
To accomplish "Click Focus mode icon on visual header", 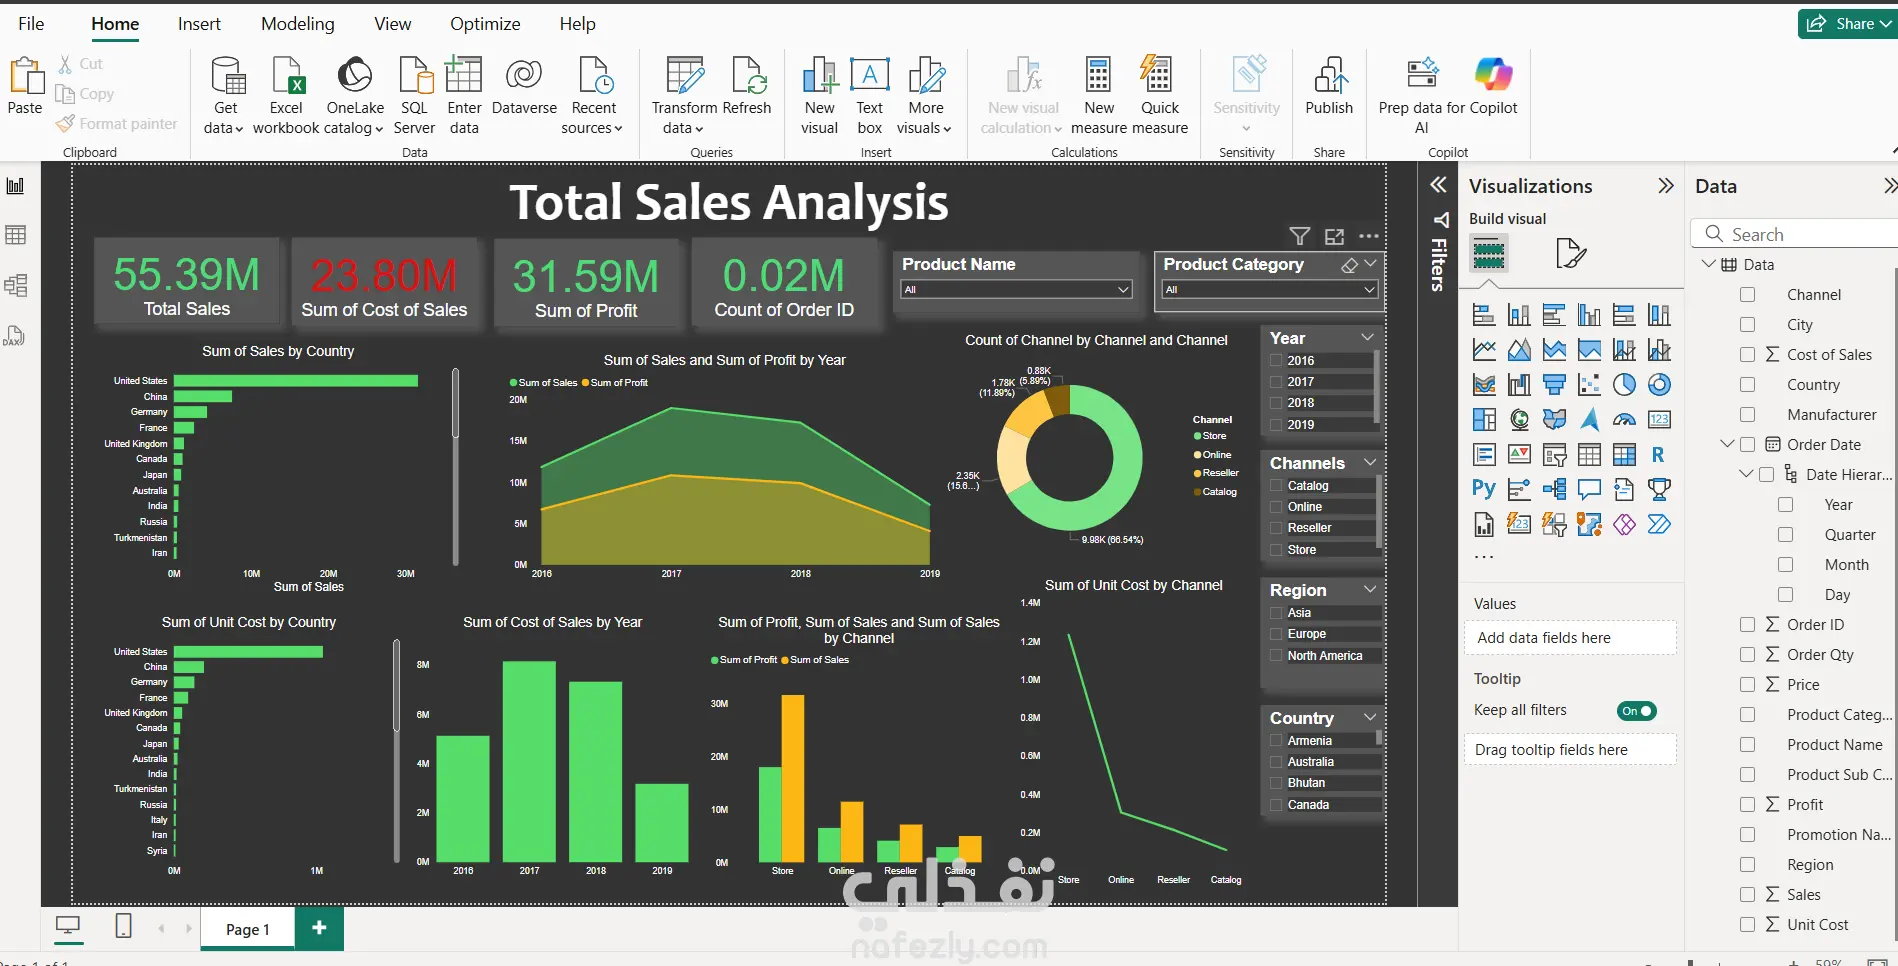I will pos(1334,237).
